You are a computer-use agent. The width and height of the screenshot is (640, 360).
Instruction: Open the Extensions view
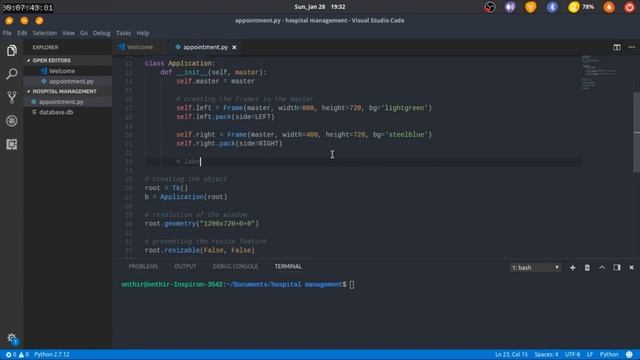pyautogui.click(x=11, y=144)
